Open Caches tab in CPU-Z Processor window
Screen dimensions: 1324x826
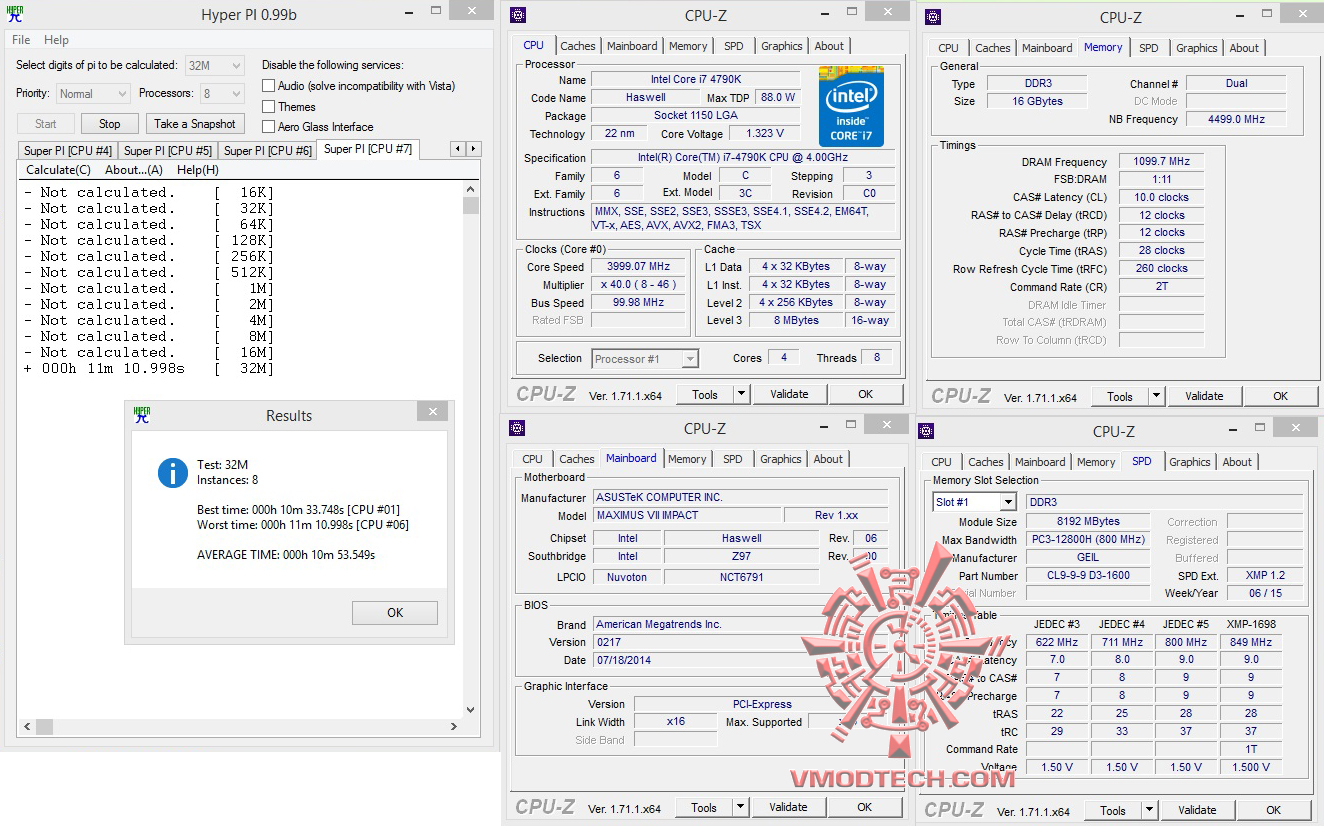point(578,46)
